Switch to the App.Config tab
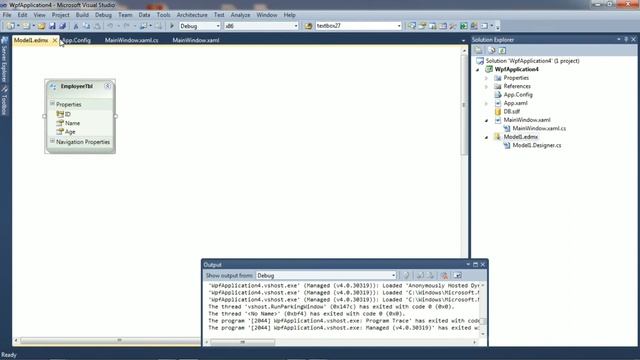 pyautogui.click(x=77, y=40)
